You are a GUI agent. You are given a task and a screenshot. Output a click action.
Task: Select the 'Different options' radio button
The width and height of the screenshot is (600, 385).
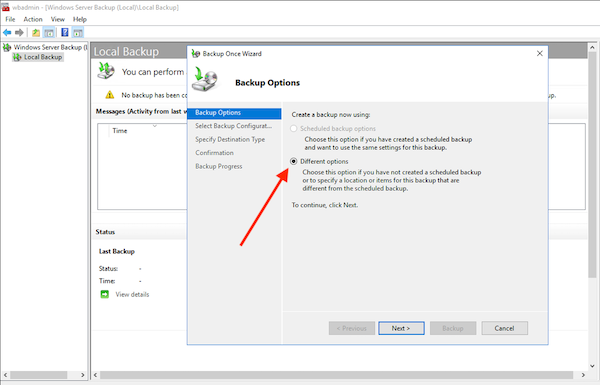coord(293,162)
